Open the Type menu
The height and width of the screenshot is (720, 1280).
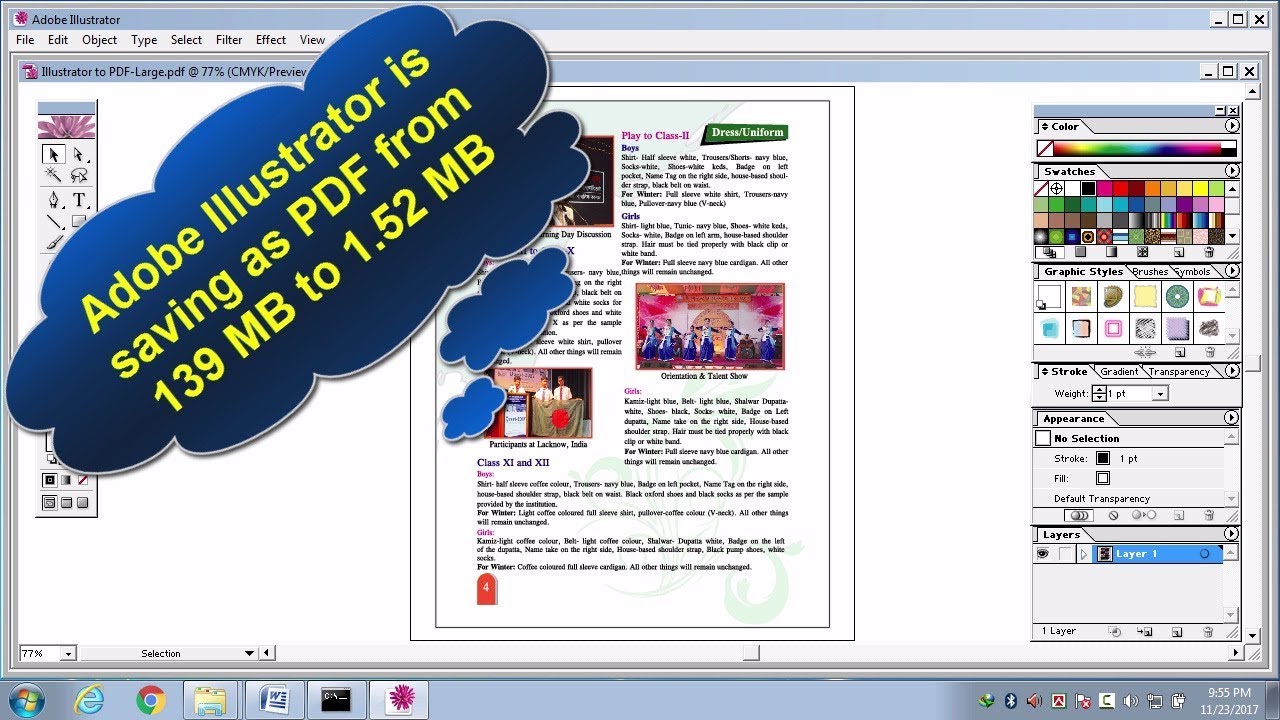pyautogui.click(x=144, y=40)
